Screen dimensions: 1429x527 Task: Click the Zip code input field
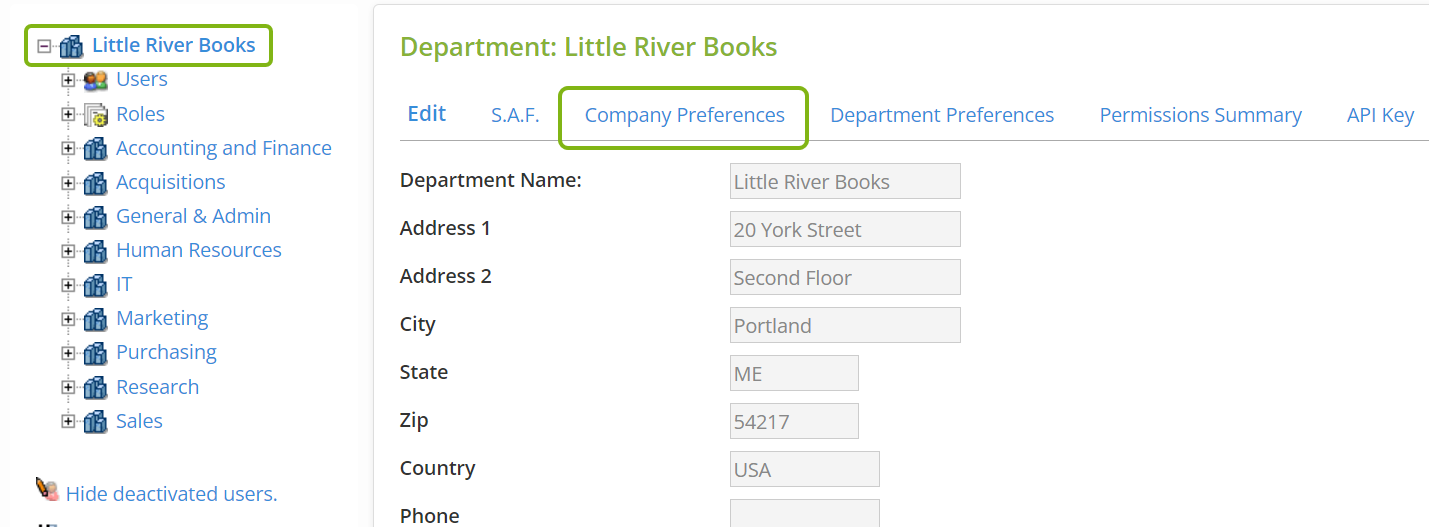[794, 421]
